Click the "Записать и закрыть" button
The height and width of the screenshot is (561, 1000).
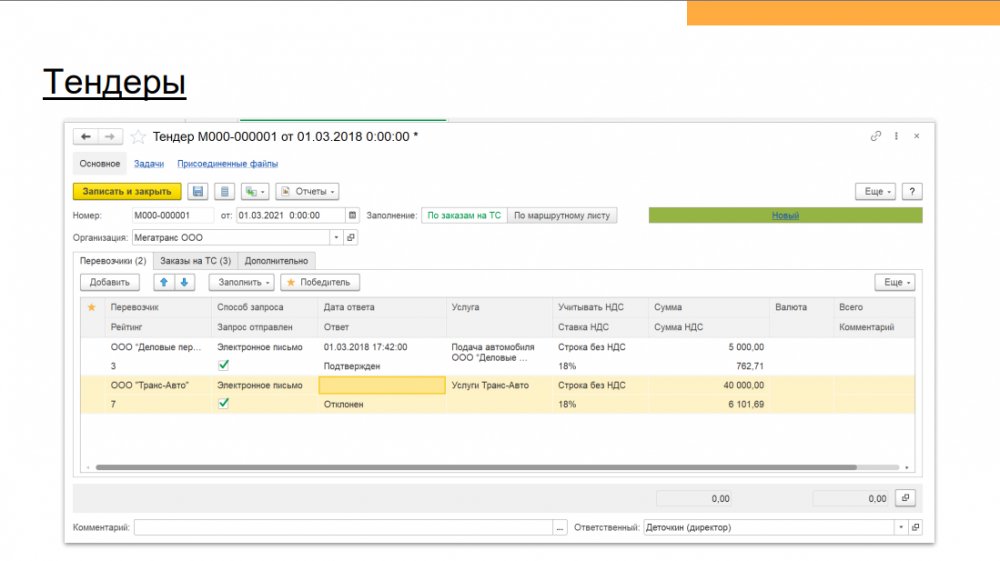pyautogui.click(x=127, y=191)
